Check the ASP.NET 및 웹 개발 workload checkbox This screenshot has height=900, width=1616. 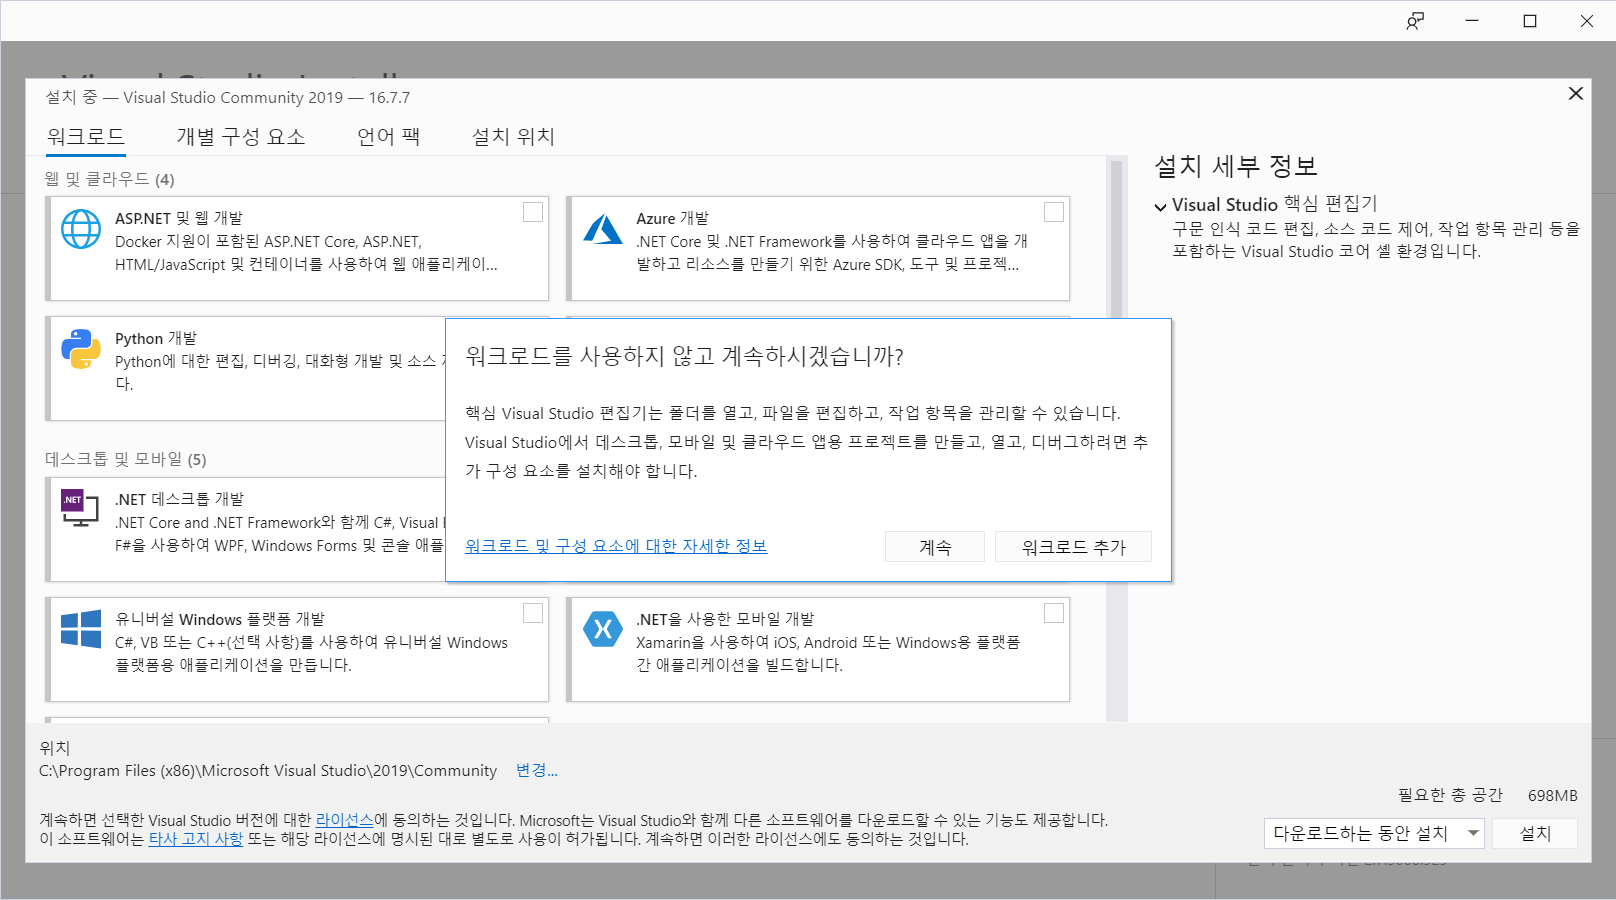(533, 212)
